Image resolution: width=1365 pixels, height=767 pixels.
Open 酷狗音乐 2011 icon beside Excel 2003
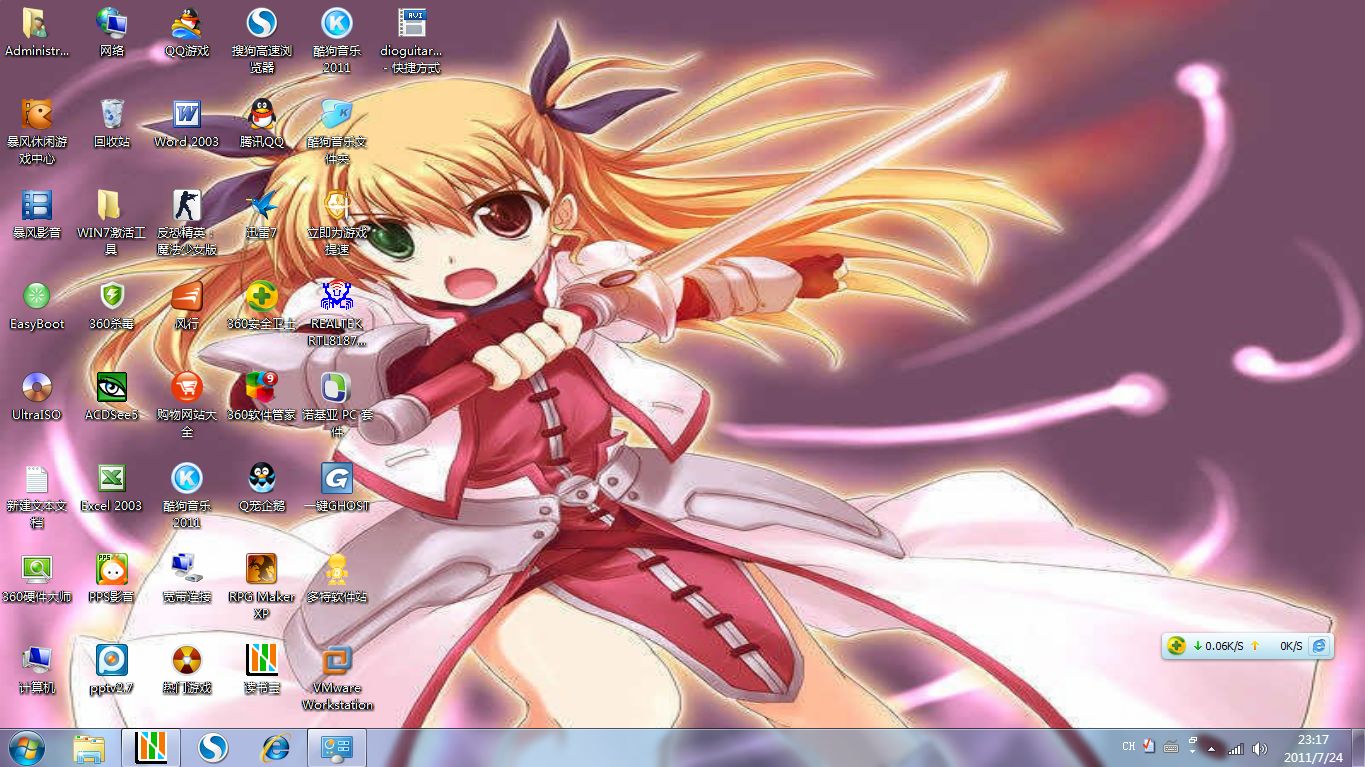(187, 495)
